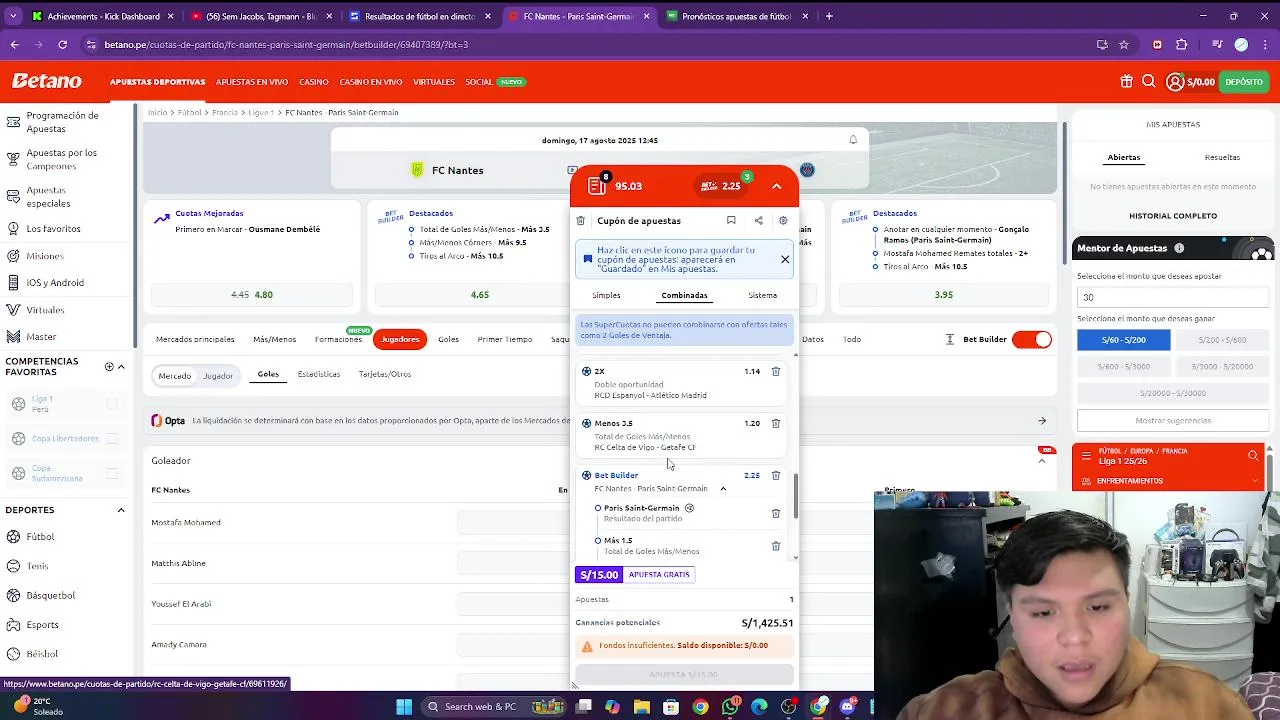Open the Estadísticas sub-tab
The height and width of the screenshot is (720, 1280).
point(319,374)
